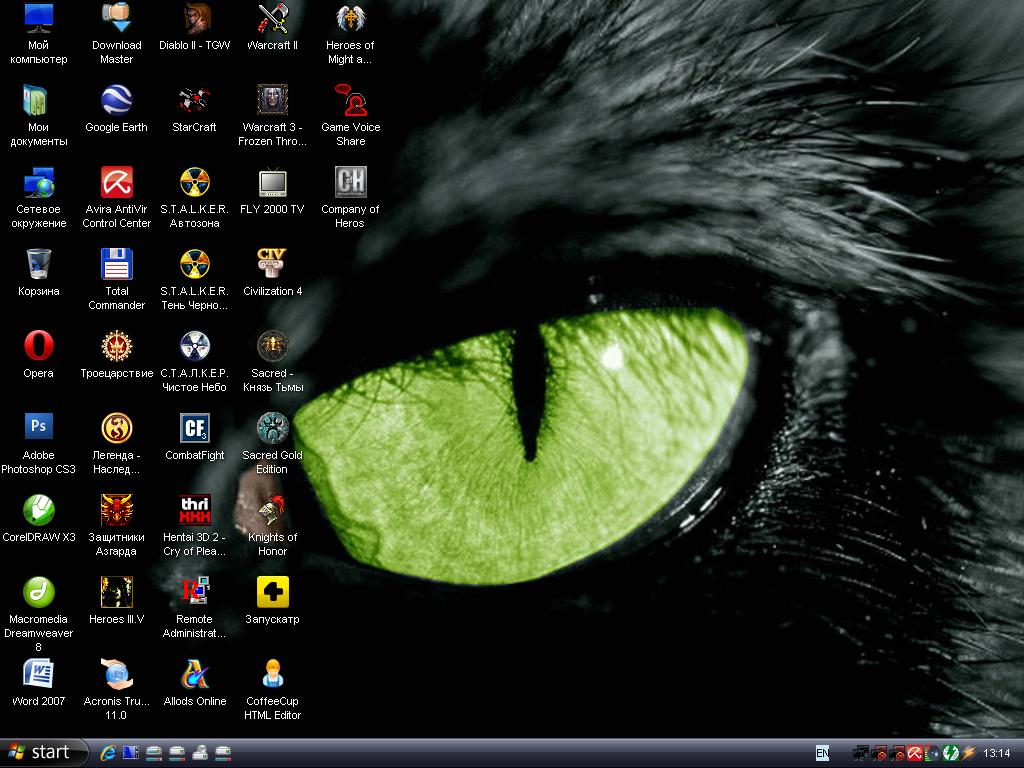This screenshot has height=768, width=1024.
Task: Click the speaker volume tray icon
Action: (932, 753)
